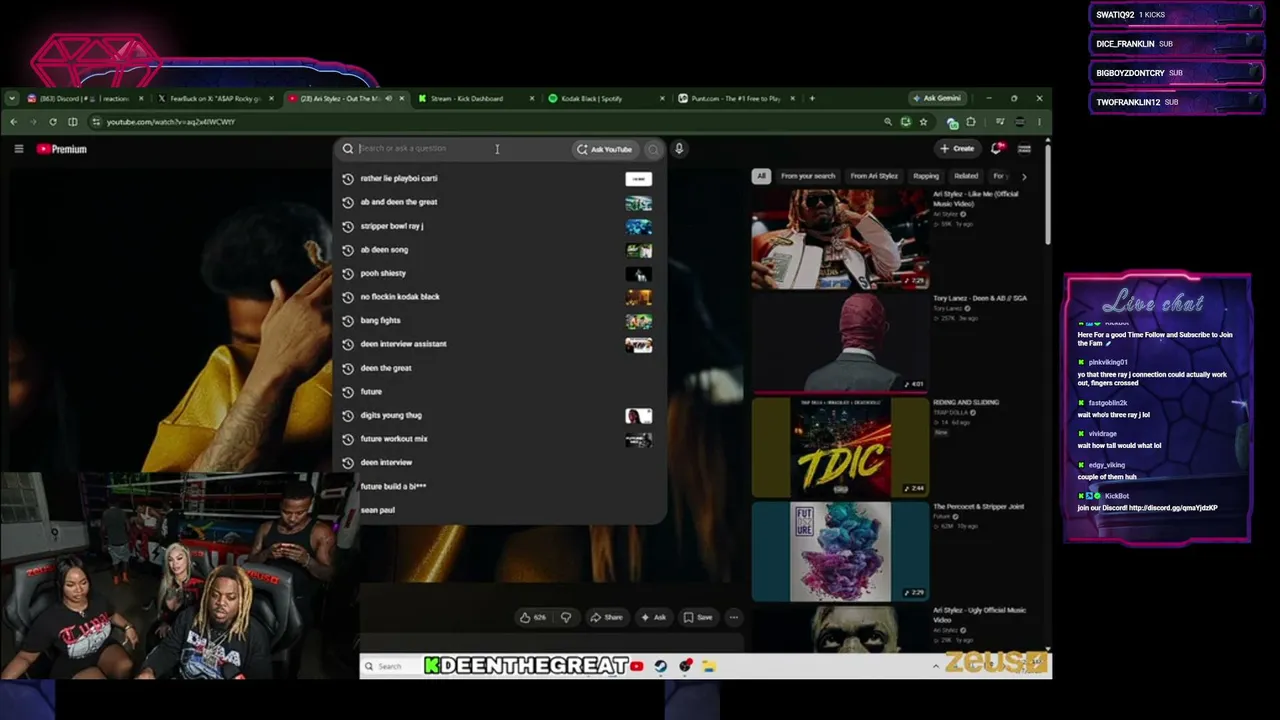Switch to the FearBuck on X tab
This screenshot has height=720, width=1280.
[215, 98]
